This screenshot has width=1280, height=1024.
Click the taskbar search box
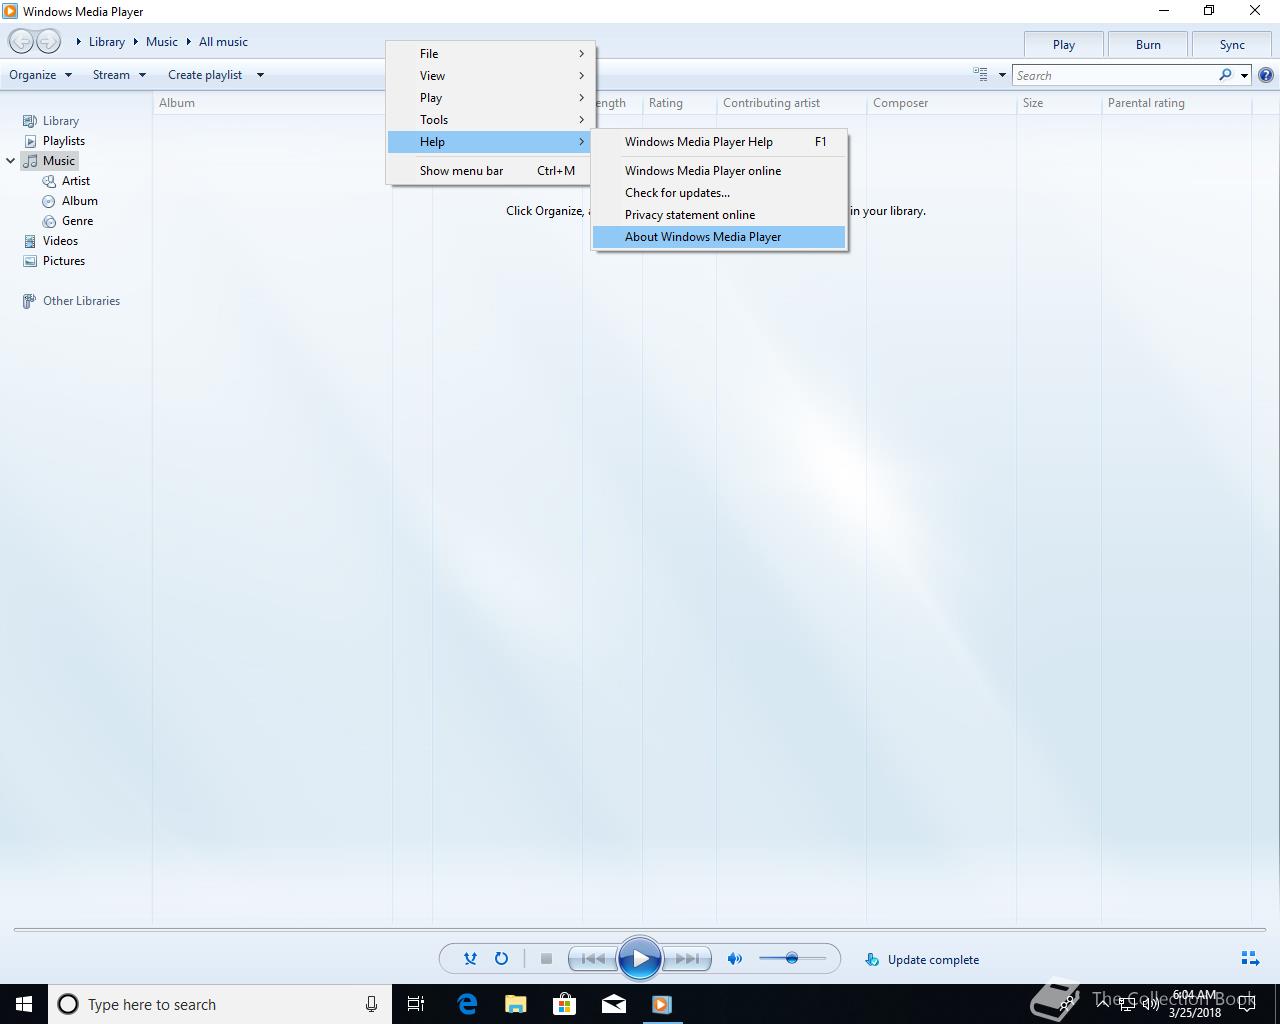pos(220,1004)
